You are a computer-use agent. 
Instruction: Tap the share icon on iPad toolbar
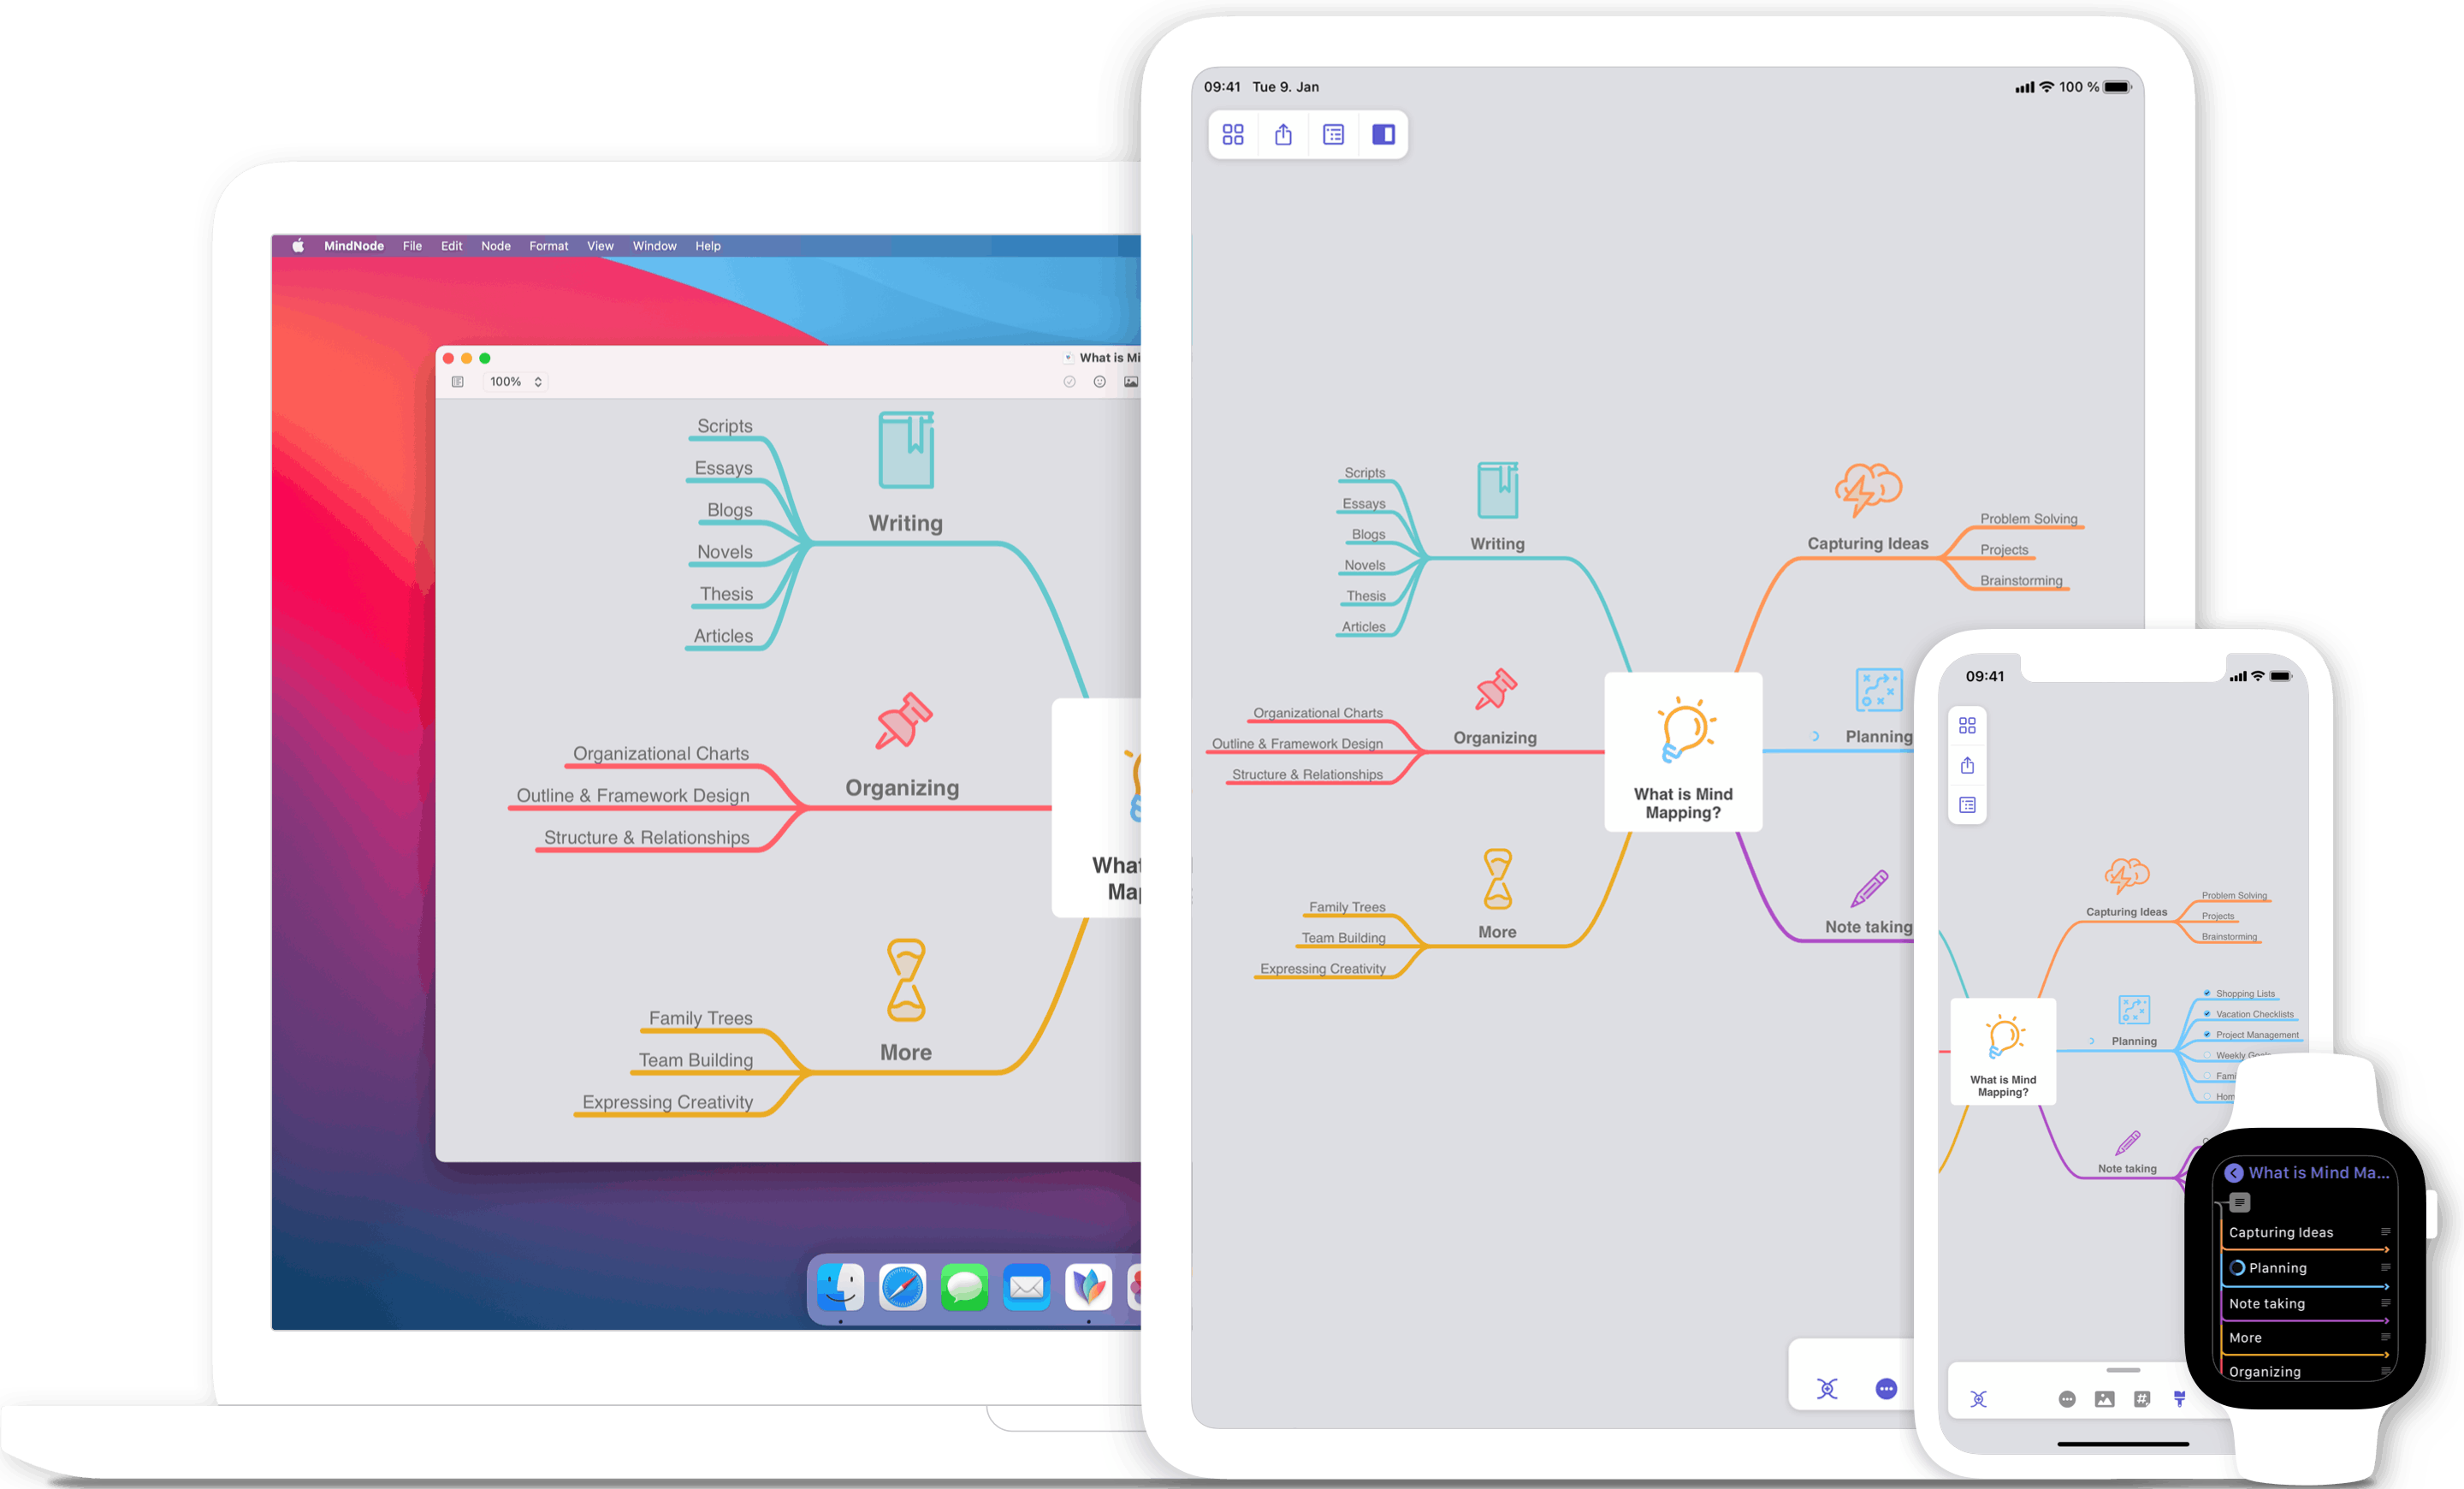point(1283,134)
